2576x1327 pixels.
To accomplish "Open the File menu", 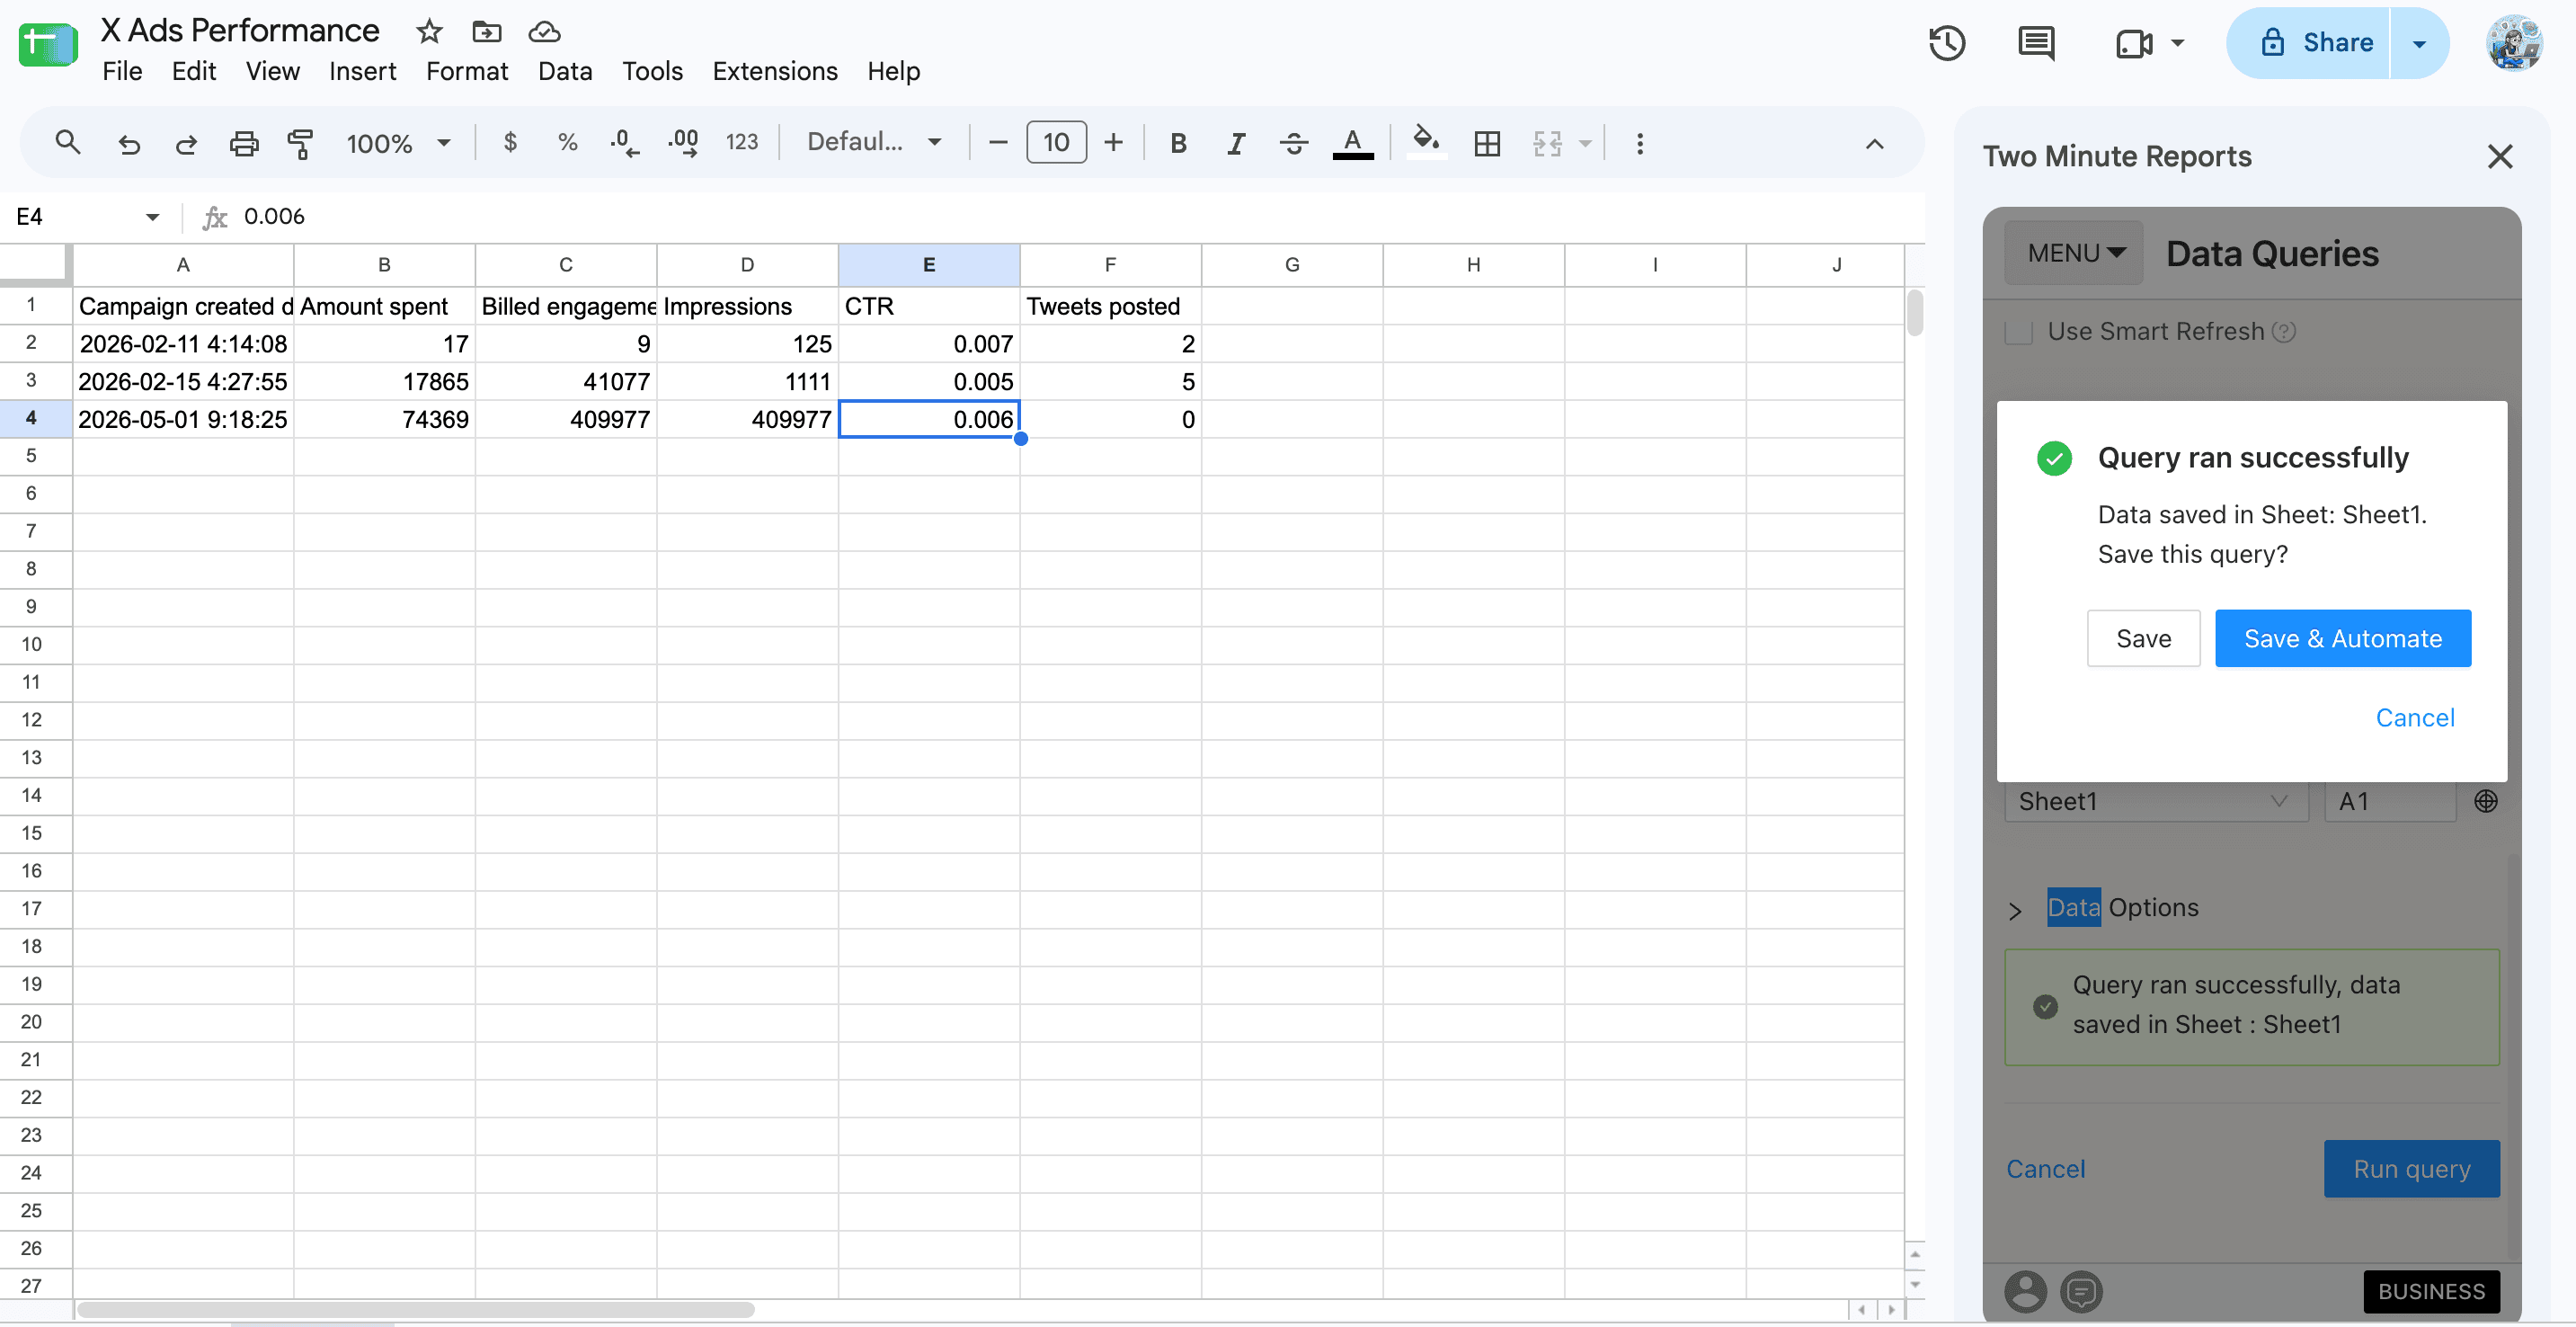I will (122, 71).
